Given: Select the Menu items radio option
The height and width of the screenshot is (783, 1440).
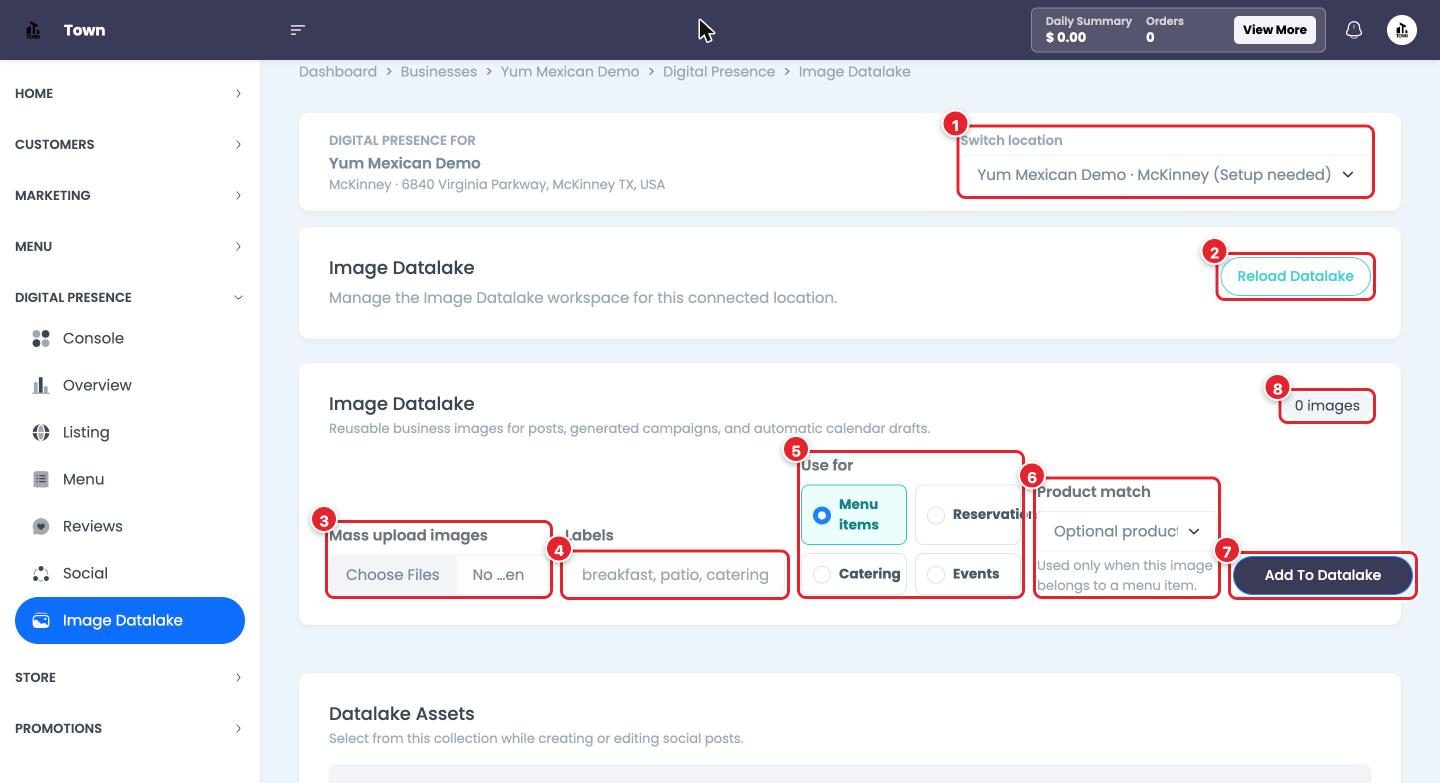Looking at the screenshot, I should (822, 515).
